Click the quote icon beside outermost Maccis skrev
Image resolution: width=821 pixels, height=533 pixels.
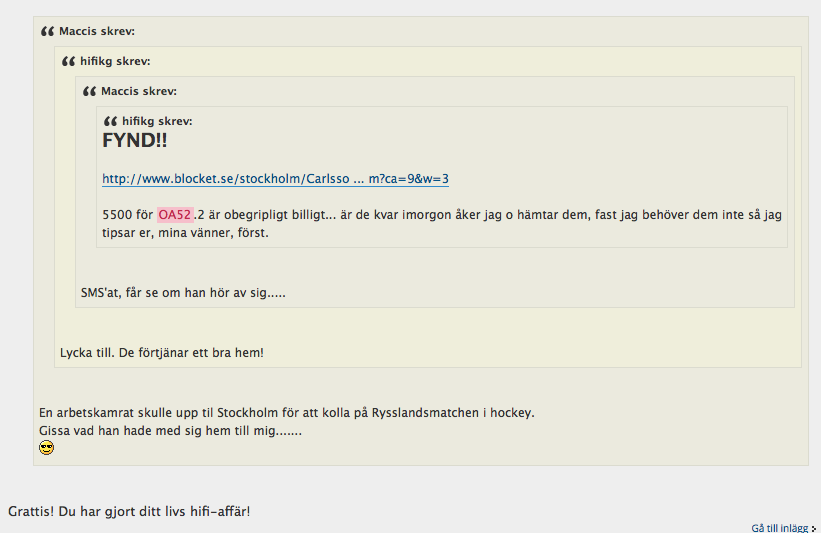(48, 31)
